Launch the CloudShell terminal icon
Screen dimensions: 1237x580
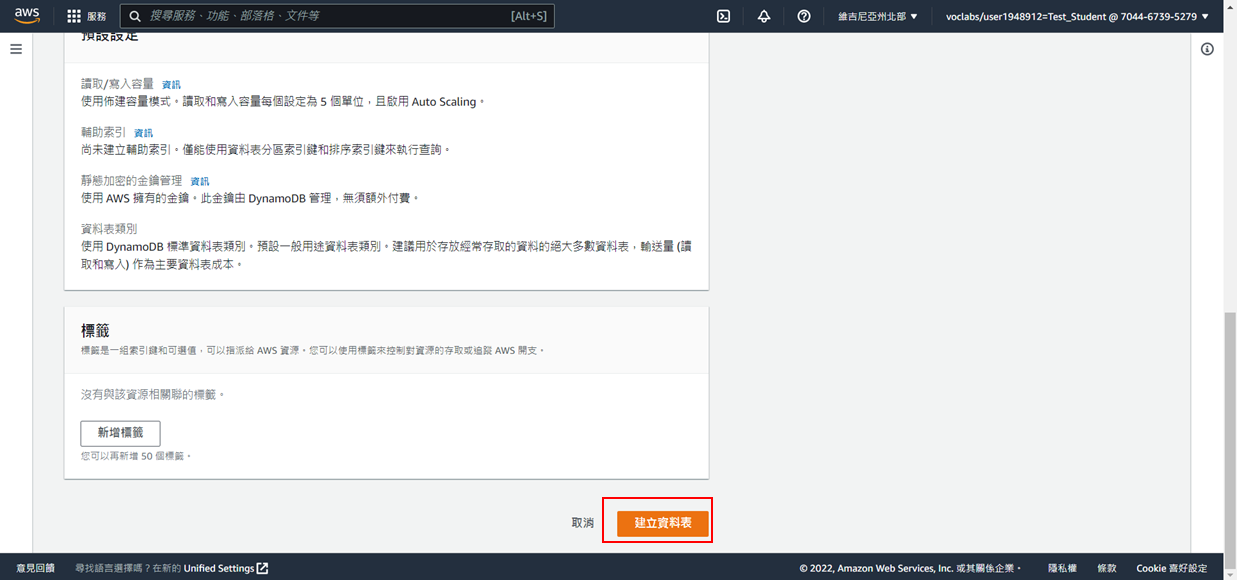pos(724,16)
